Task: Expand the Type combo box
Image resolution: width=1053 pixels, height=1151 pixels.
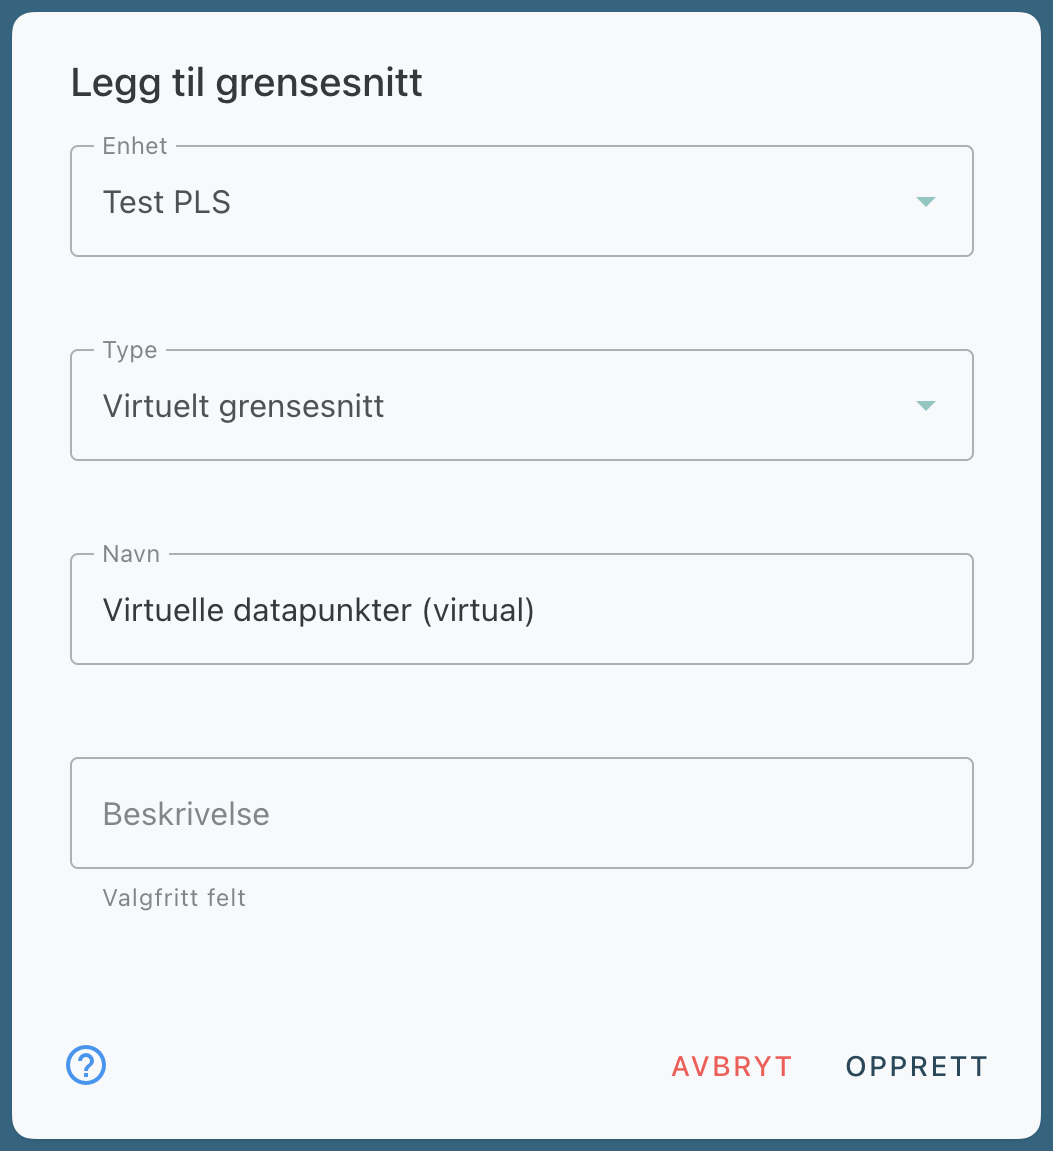Action: pyautogui.click(x=520, y=406)
